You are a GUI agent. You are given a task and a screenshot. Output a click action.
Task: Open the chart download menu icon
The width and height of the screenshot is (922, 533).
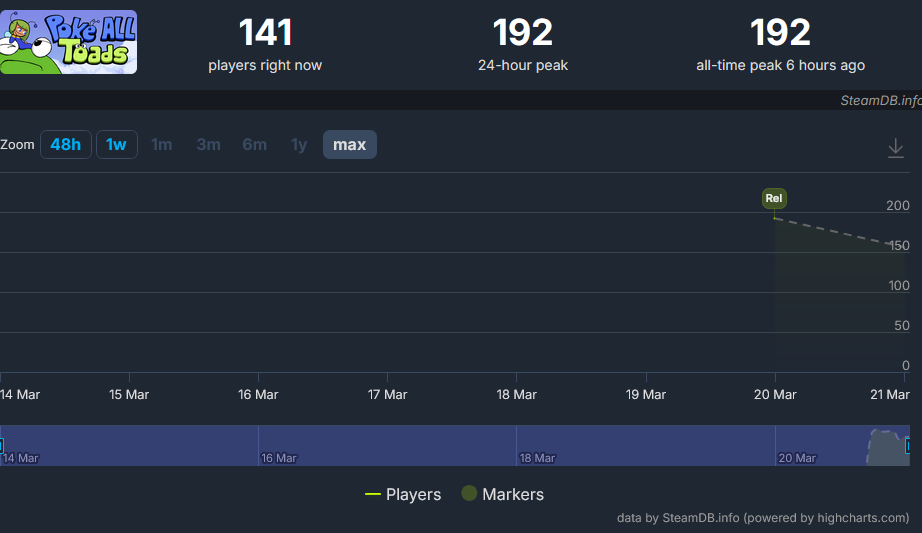[895, 148]
